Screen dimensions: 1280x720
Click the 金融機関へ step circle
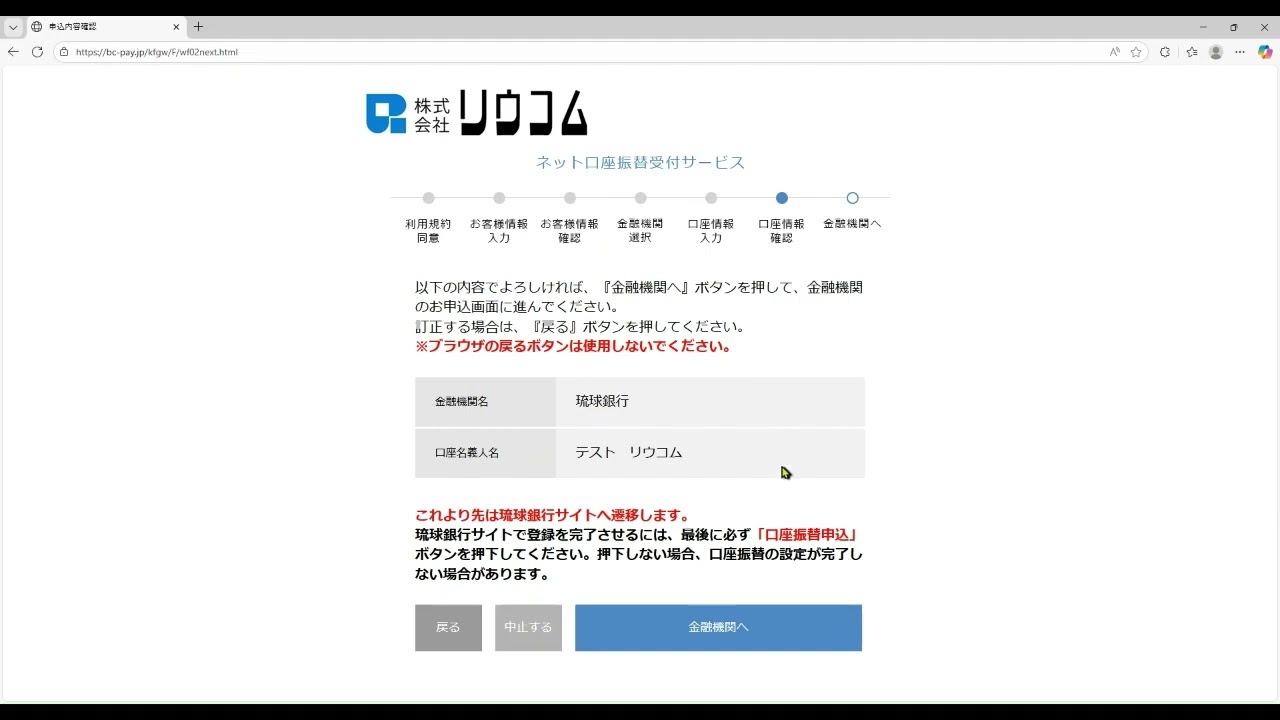click(x=852, y=198)
